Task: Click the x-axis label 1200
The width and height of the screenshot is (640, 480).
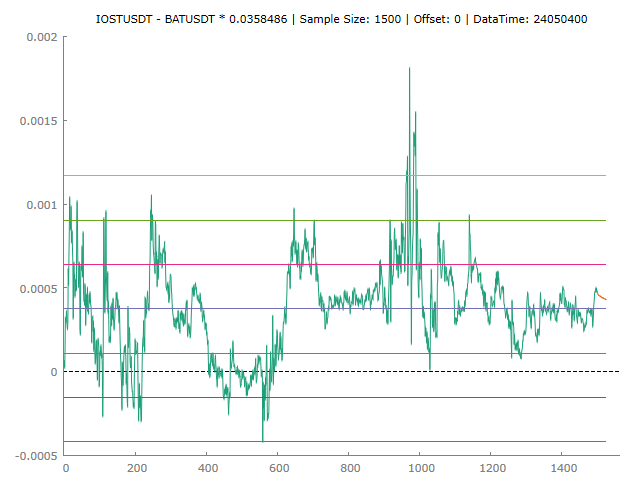Action: pyautogui.click(x=493, y=468)
